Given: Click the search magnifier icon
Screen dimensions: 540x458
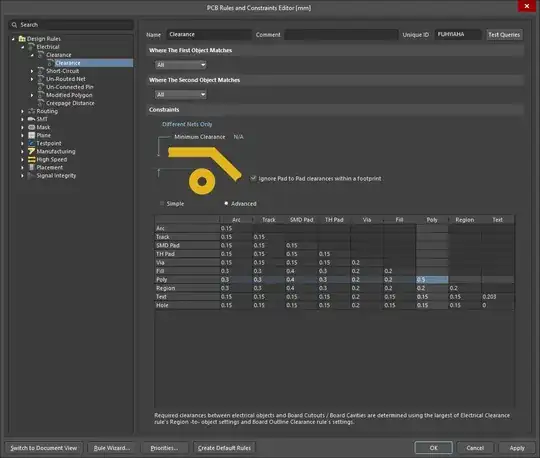Looking at the screenshot, I should [x=14, y=25].
